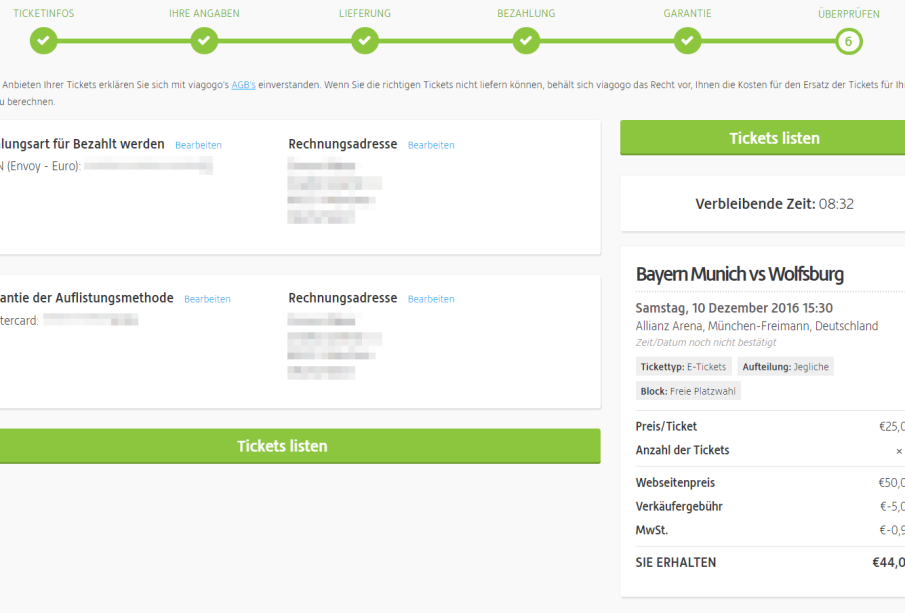Click the Anzahl der Tickets row label

(682, 450)
